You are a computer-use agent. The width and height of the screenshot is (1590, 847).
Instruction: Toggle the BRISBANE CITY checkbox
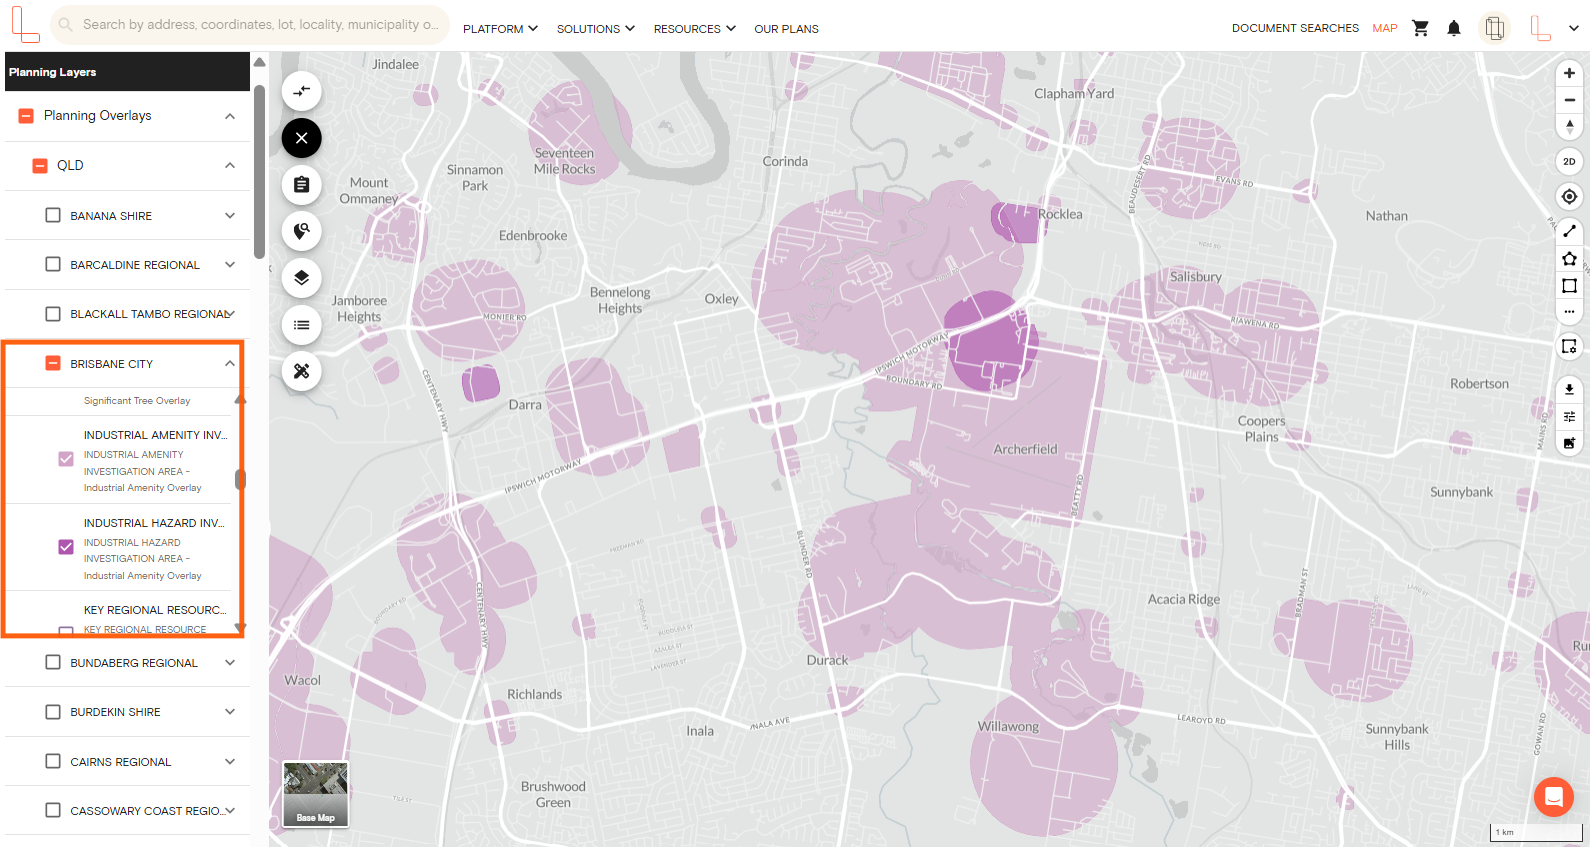click(53, 363)
